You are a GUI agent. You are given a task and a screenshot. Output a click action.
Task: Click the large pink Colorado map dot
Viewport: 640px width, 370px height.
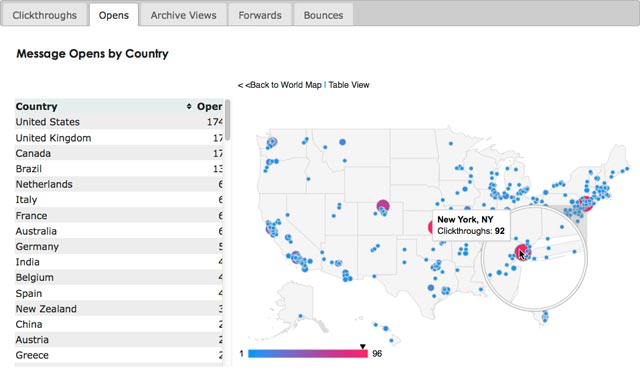pyautogui.click(x=383, y=206)
